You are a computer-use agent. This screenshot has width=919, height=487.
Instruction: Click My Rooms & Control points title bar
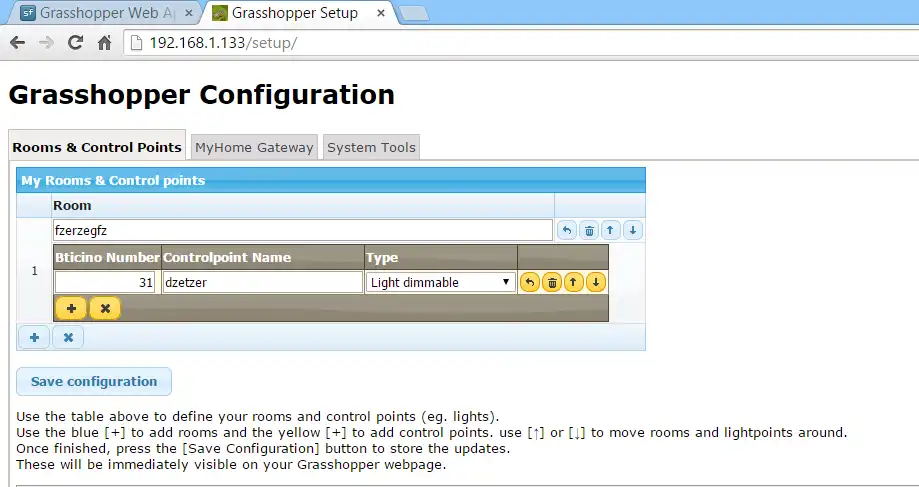tap(331, 181)
